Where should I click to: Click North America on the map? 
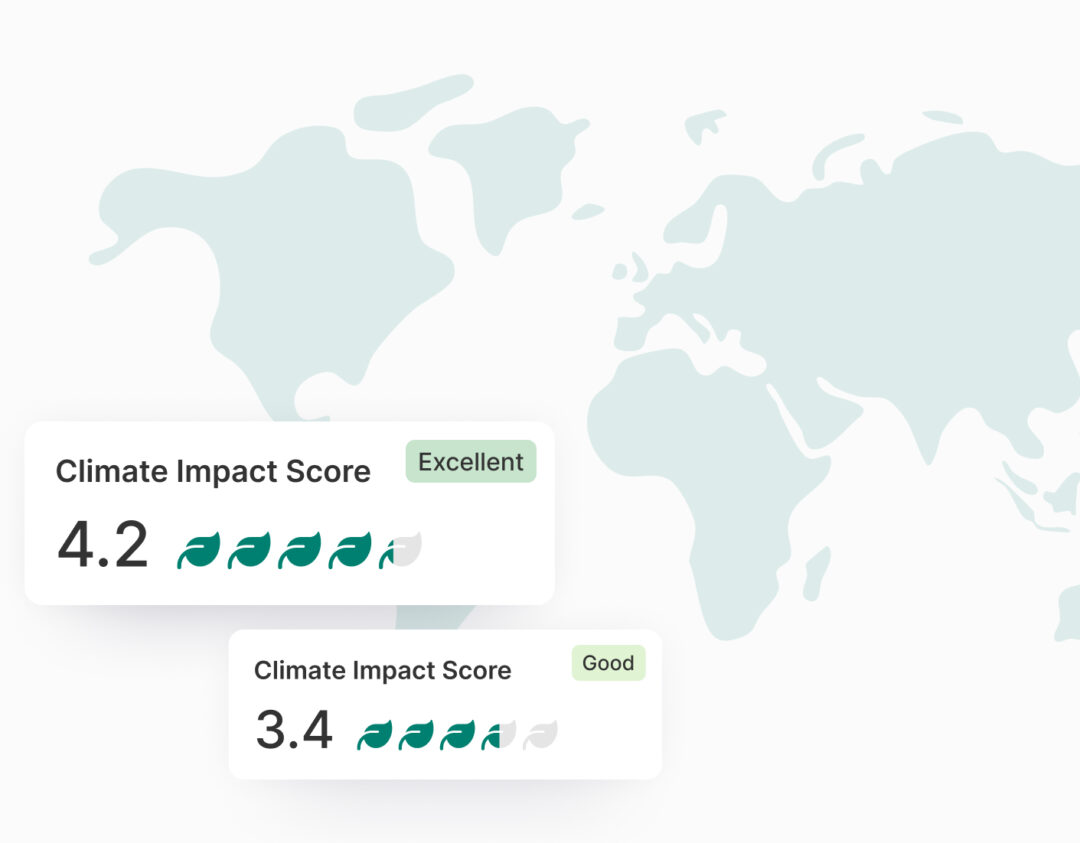tap(300, 250)
